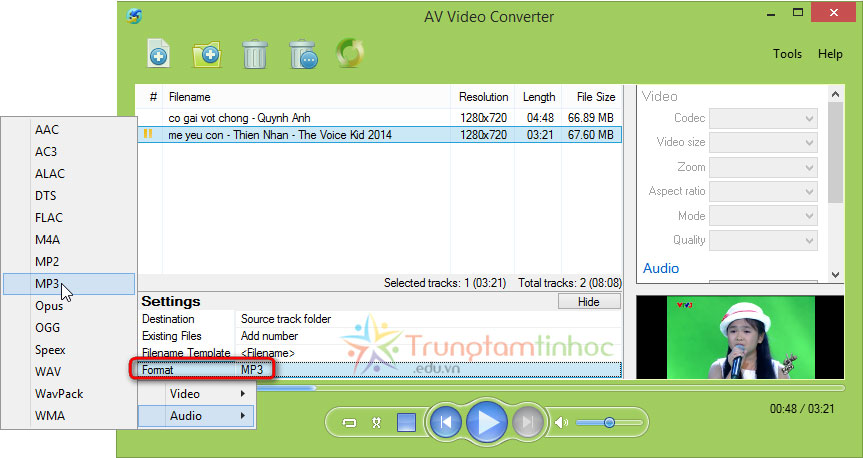The height and width of the screenshot is (458, 863).
Task: Stop playback with the square button
Action: 406,423
